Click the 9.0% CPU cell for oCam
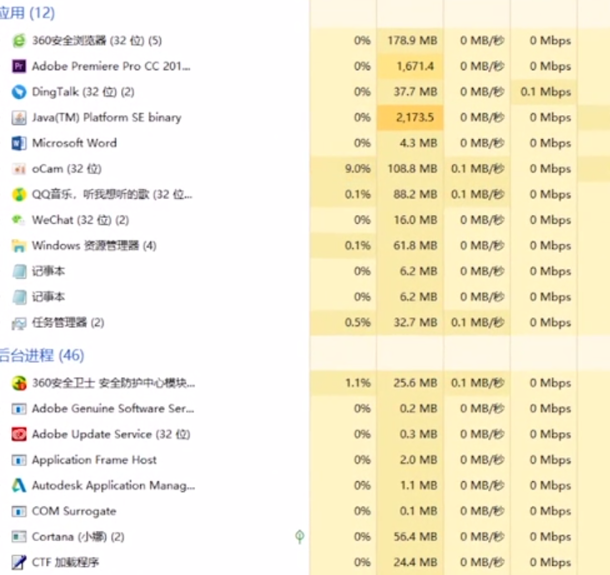The image size is (610, 575). [x=357, y=169]
